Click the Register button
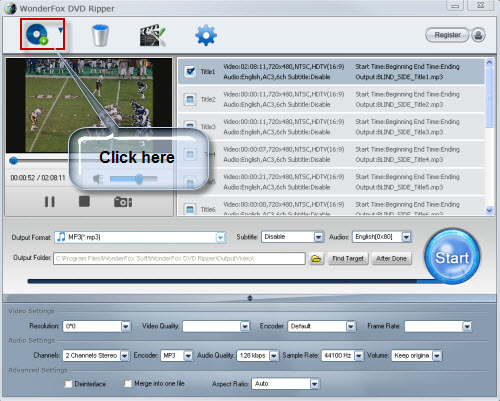 coord(447,35)
